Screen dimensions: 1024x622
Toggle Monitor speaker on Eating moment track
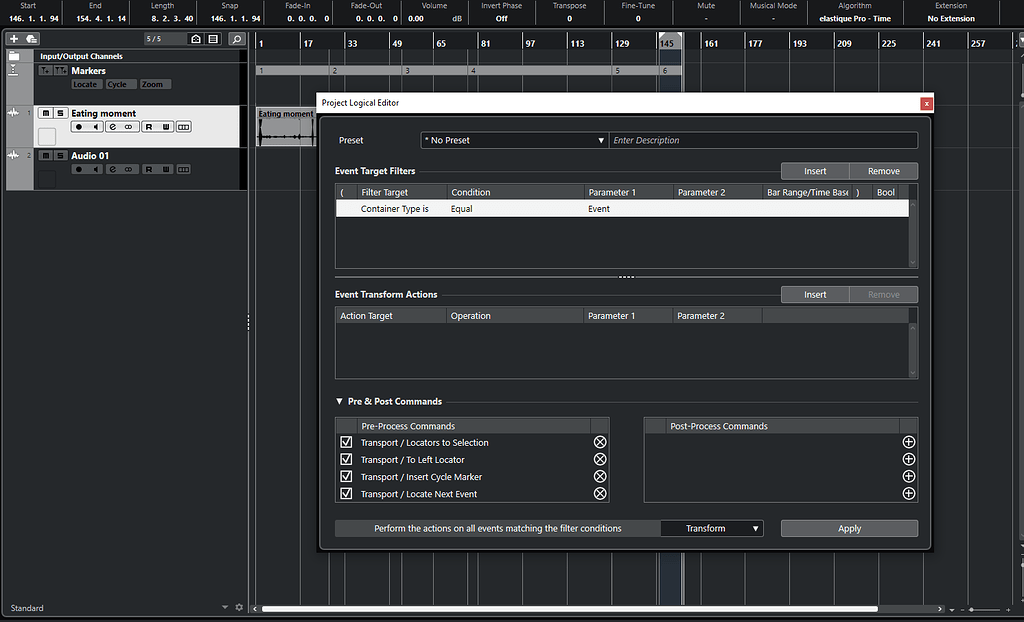(95, 127)
